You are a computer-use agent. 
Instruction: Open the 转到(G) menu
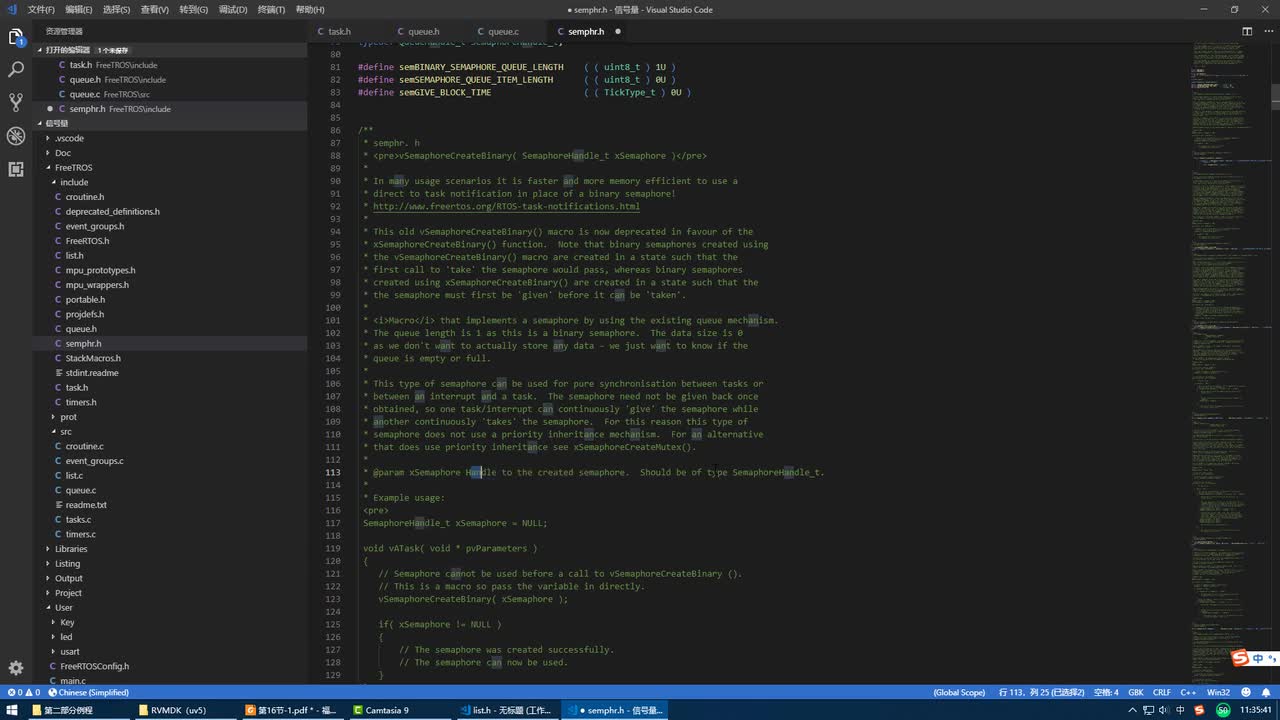pyautogui.click(x=194, y=9)
